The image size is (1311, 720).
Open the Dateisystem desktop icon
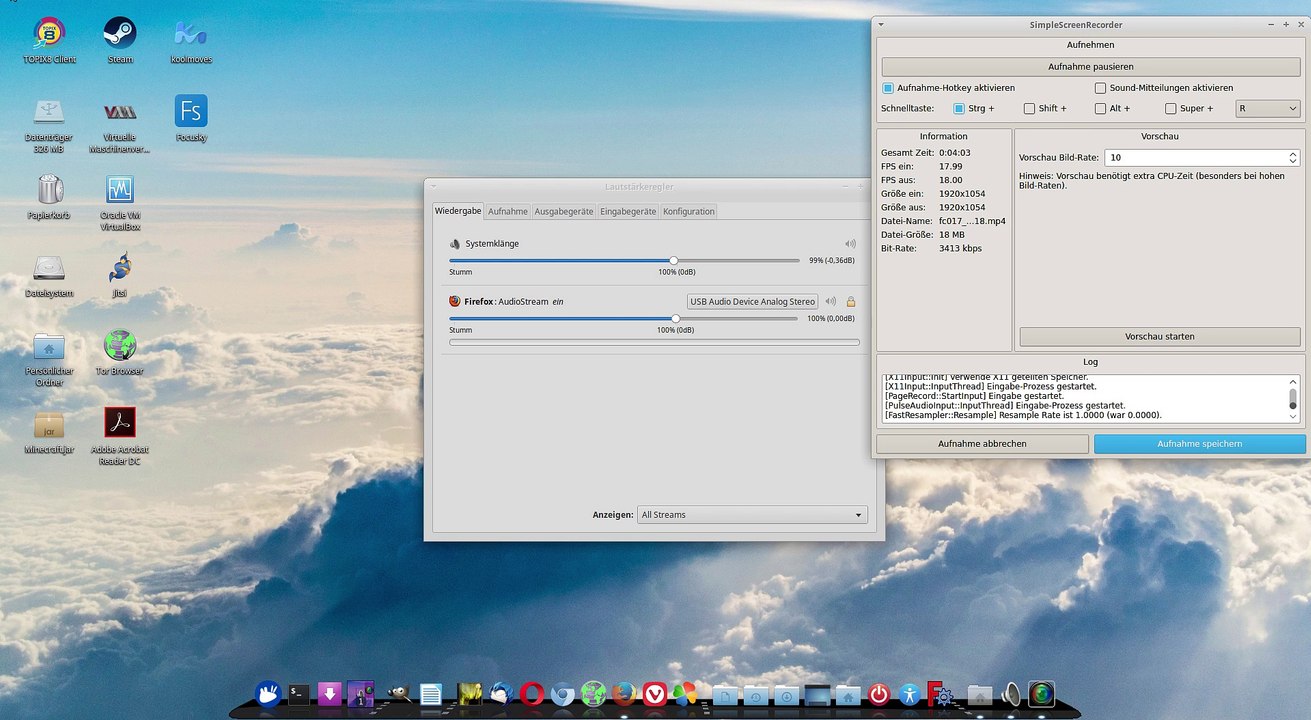49,268
